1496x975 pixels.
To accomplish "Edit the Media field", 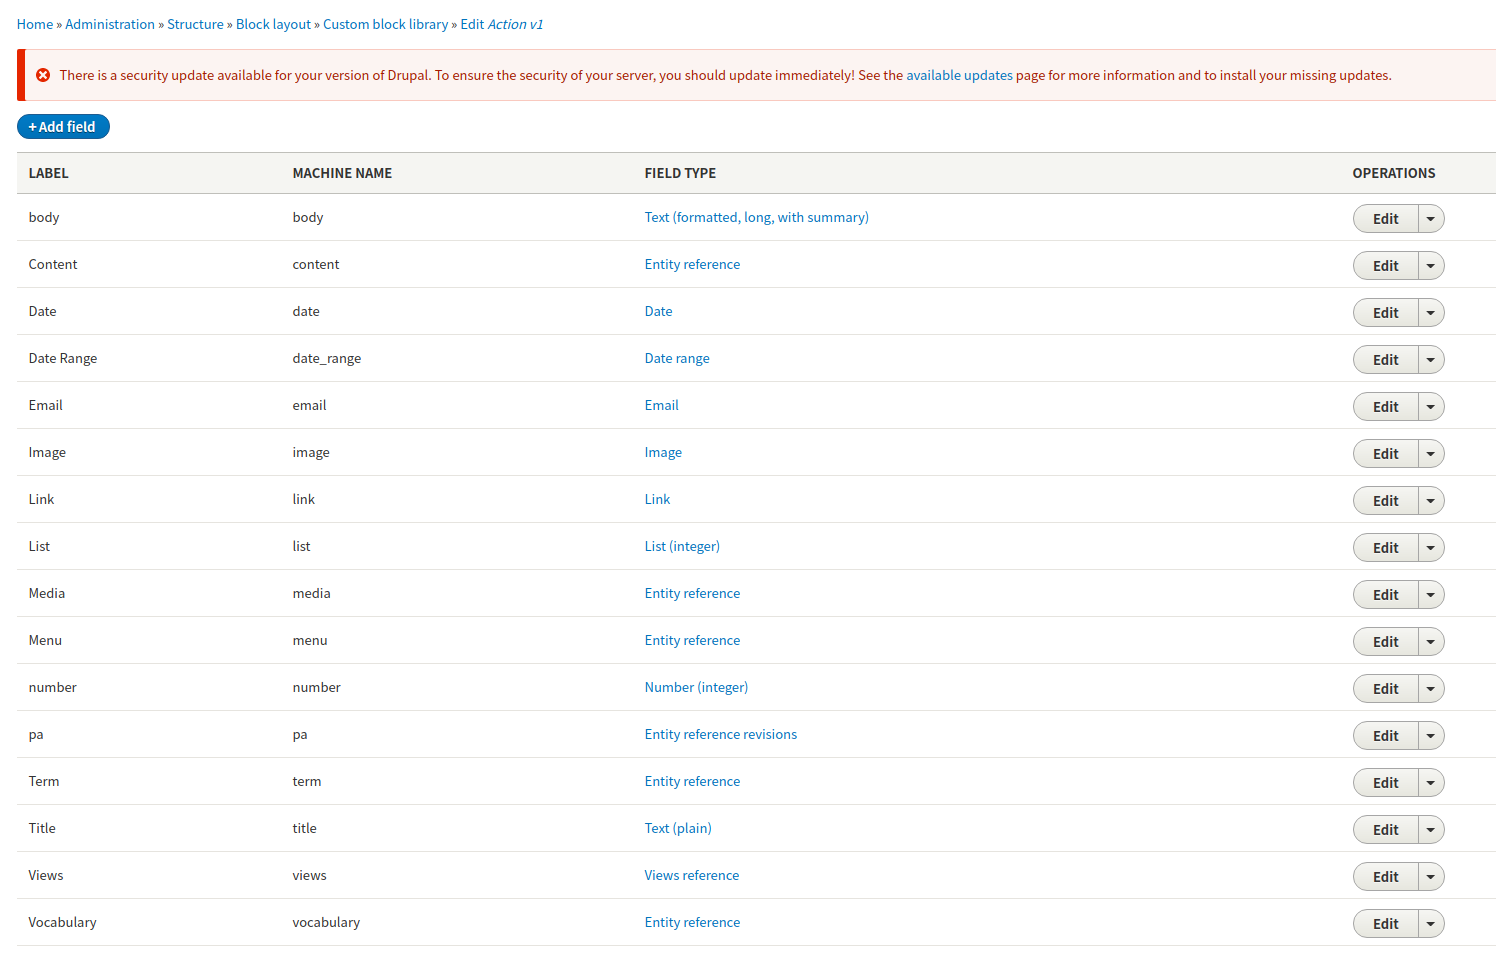I will 1385,595.
